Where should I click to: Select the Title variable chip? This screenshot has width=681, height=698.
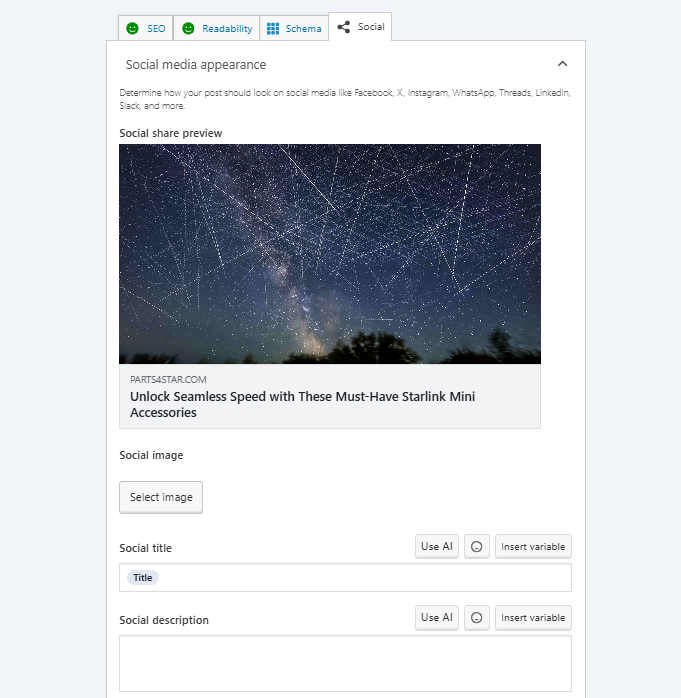click(143, 578)
